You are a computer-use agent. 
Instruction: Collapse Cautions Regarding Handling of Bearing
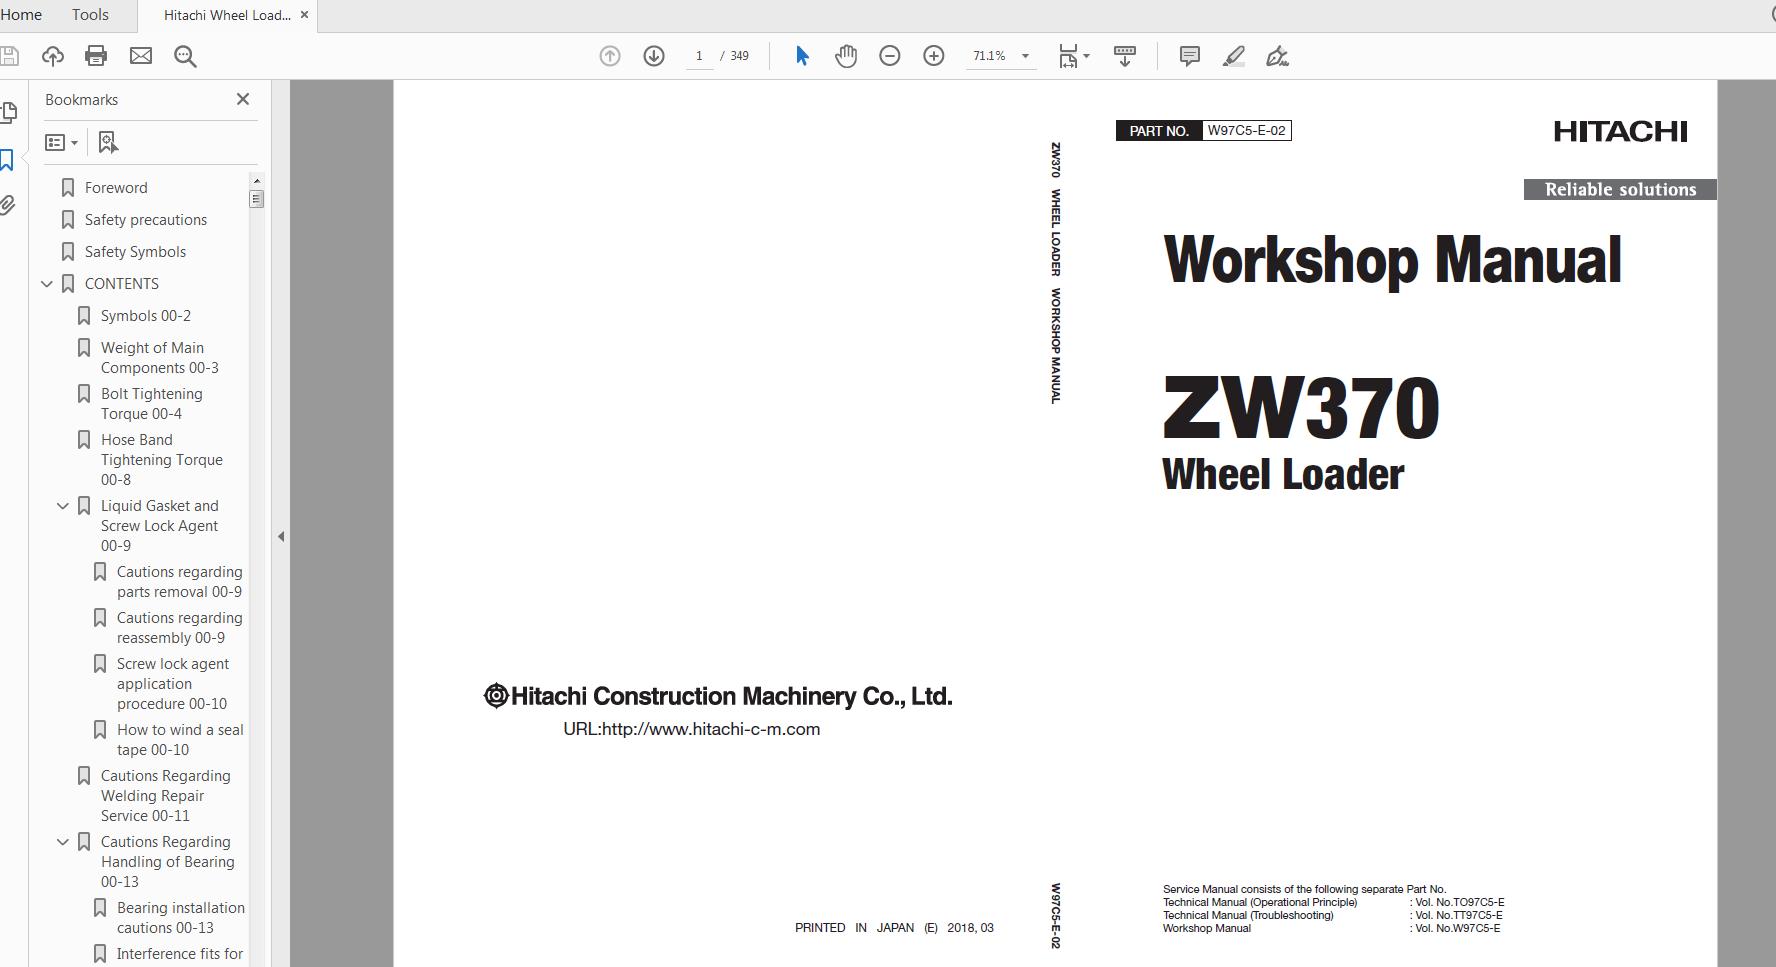[63, 842]
